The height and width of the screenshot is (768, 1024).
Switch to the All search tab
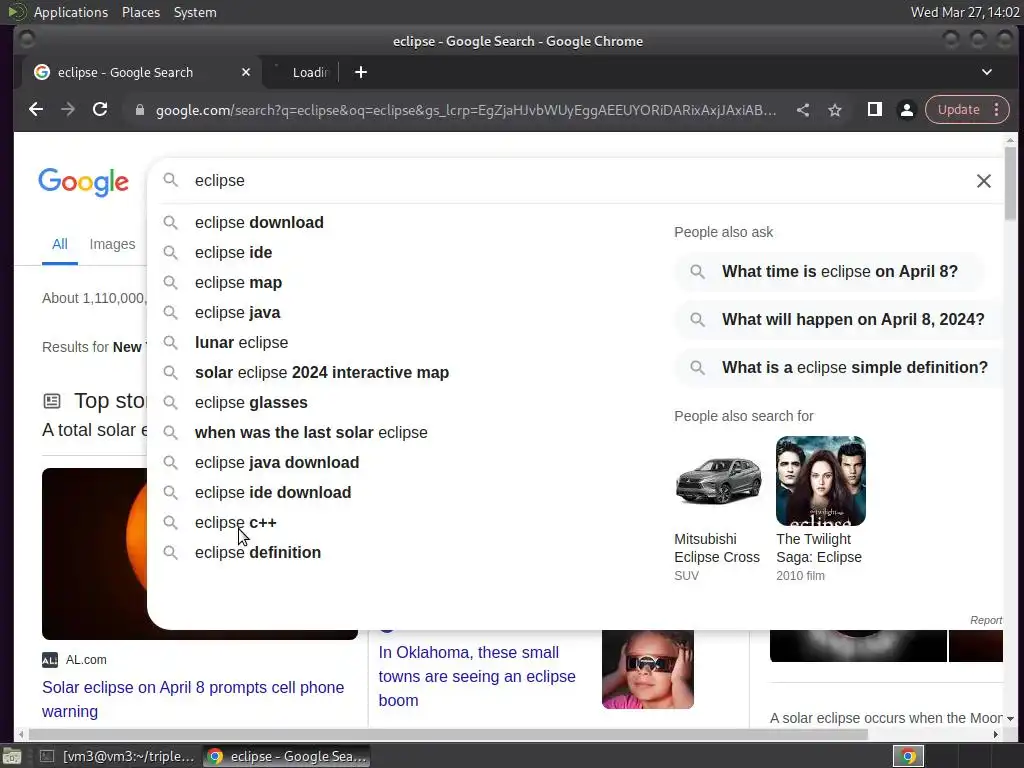tap(59, 245)
